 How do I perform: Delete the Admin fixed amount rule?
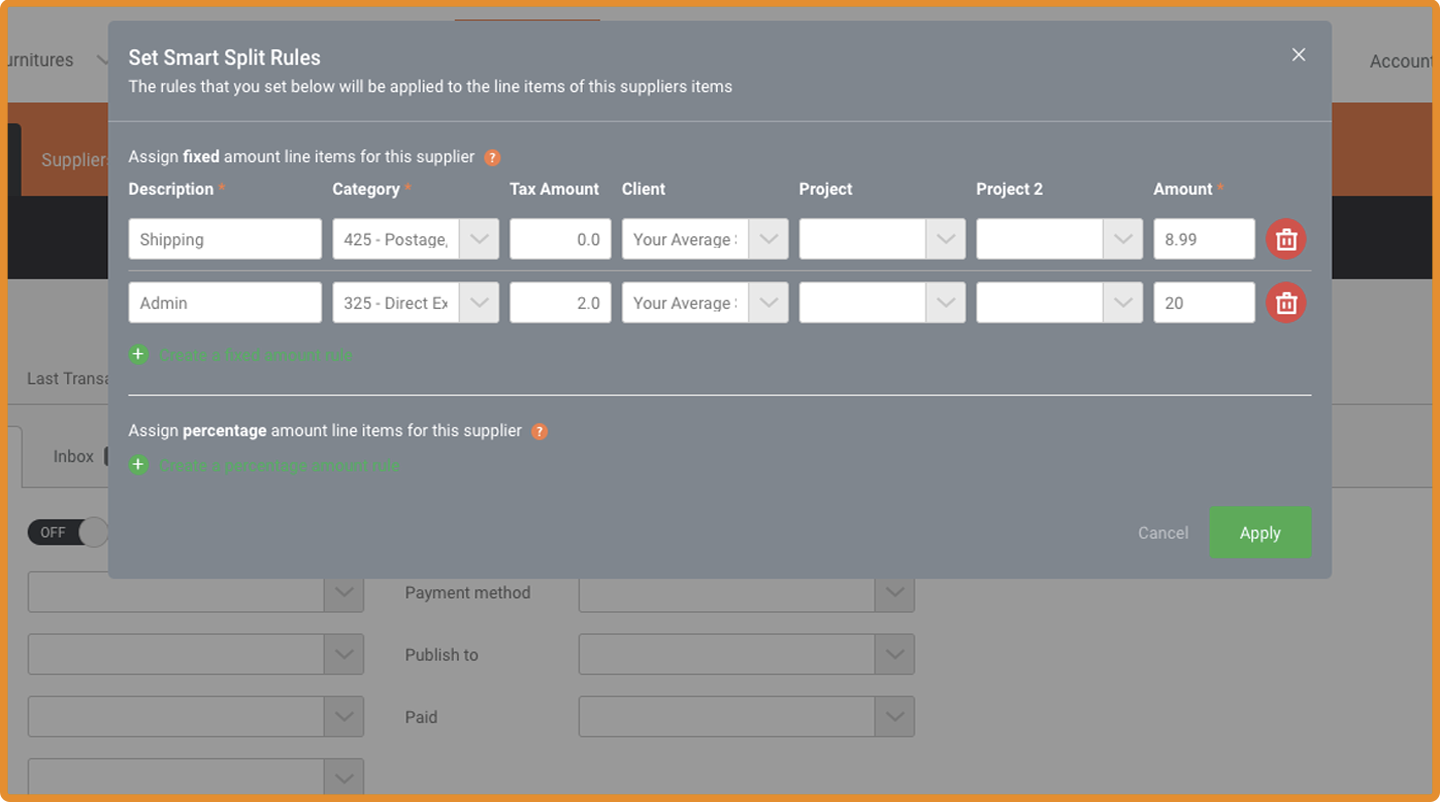(x=1286, y=303)
